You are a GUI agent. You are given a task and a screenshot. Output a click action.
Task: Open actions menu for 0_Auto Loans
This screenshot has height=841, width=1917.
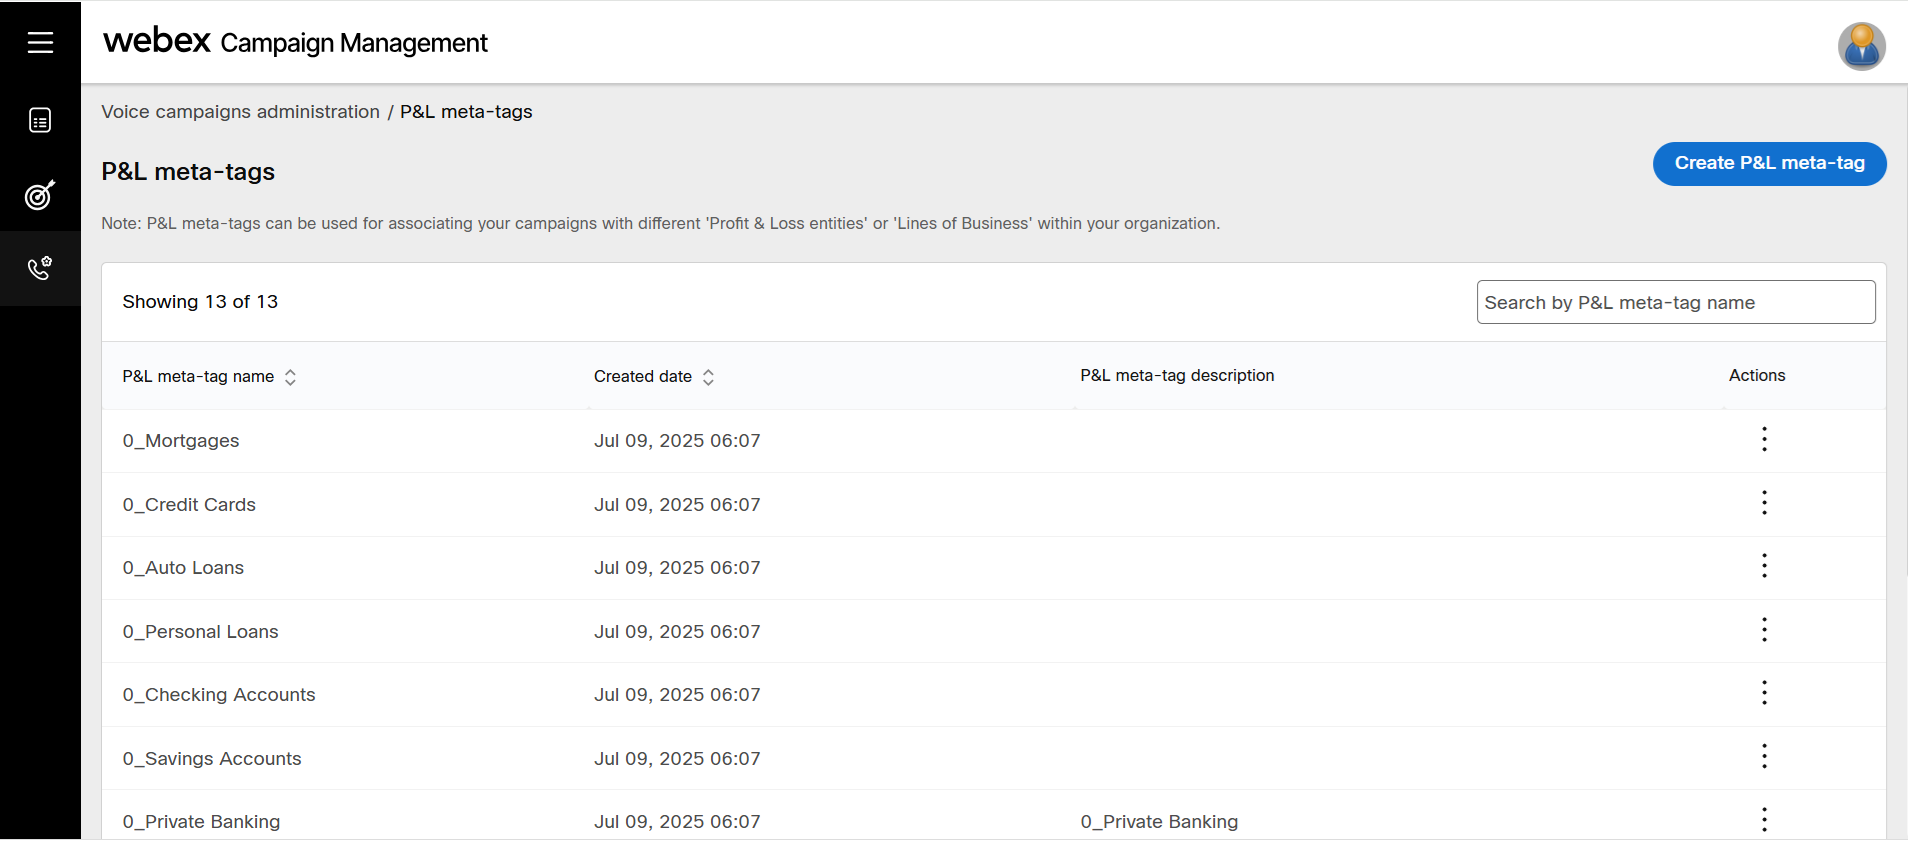point(1764,566)
